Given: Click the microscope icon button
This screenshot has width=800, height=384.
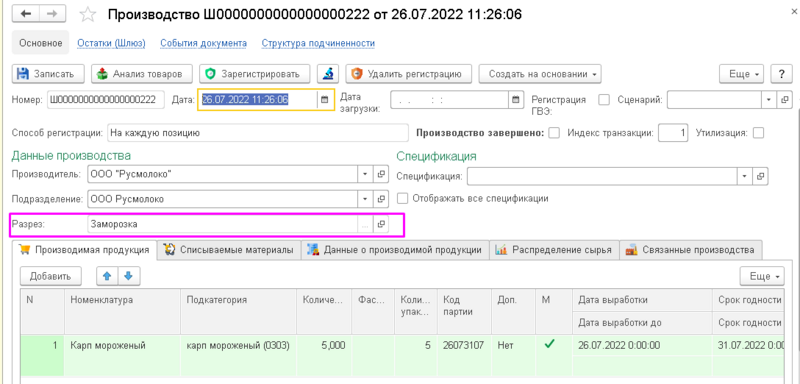Looking at the screenshot, I should click(x=328, y=74).
